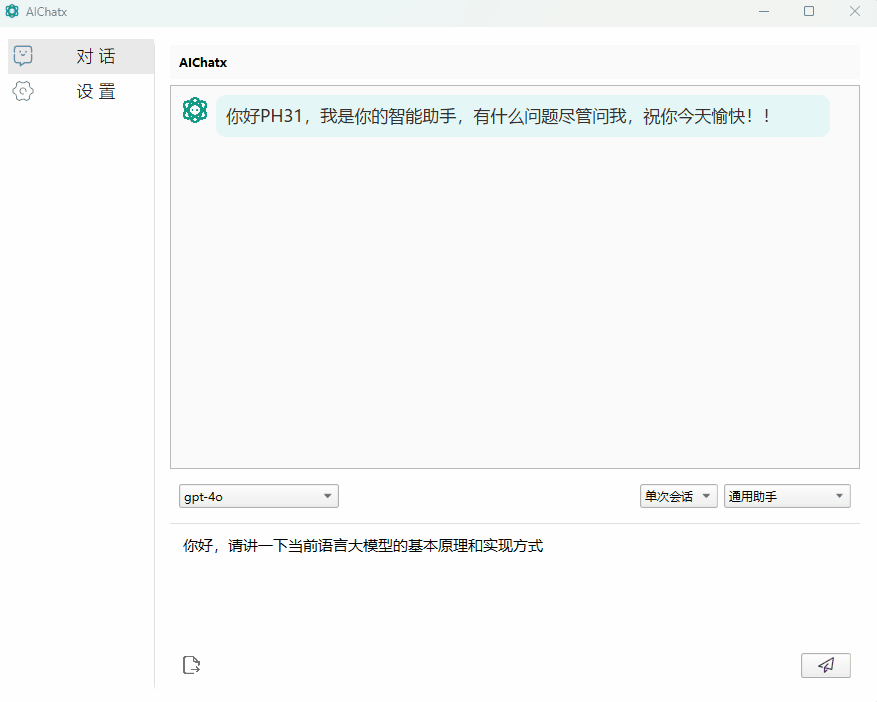This screenshot has height=702, width=877.
Task: Click the greeting message bubble
Action: (520, 115)
